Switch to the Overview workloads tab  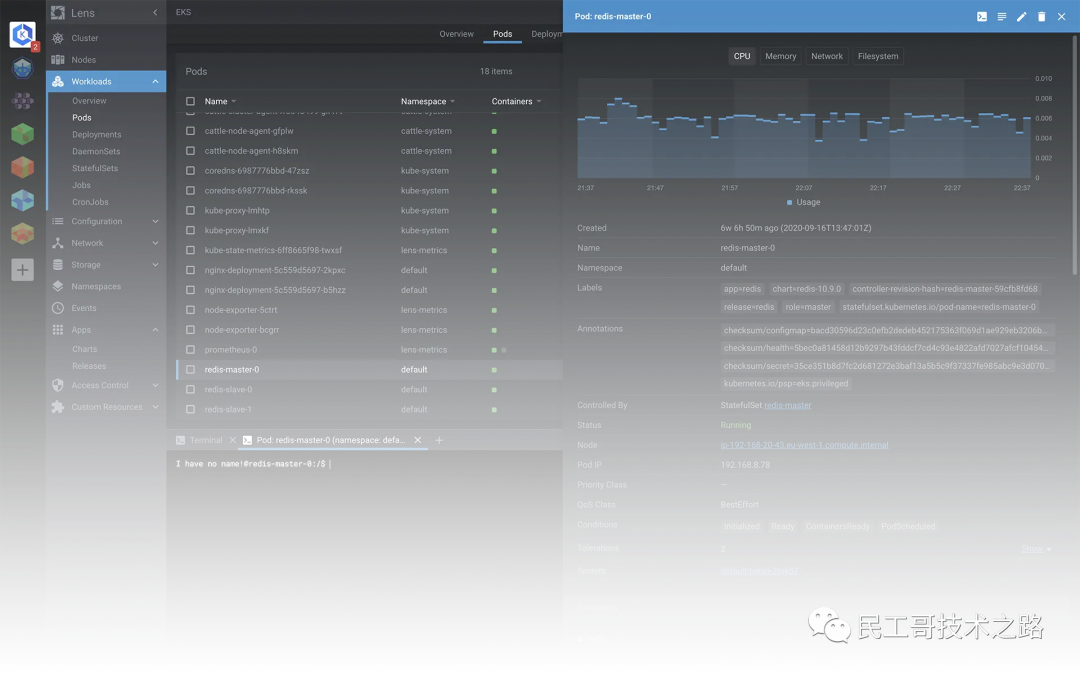pos(456,34)
